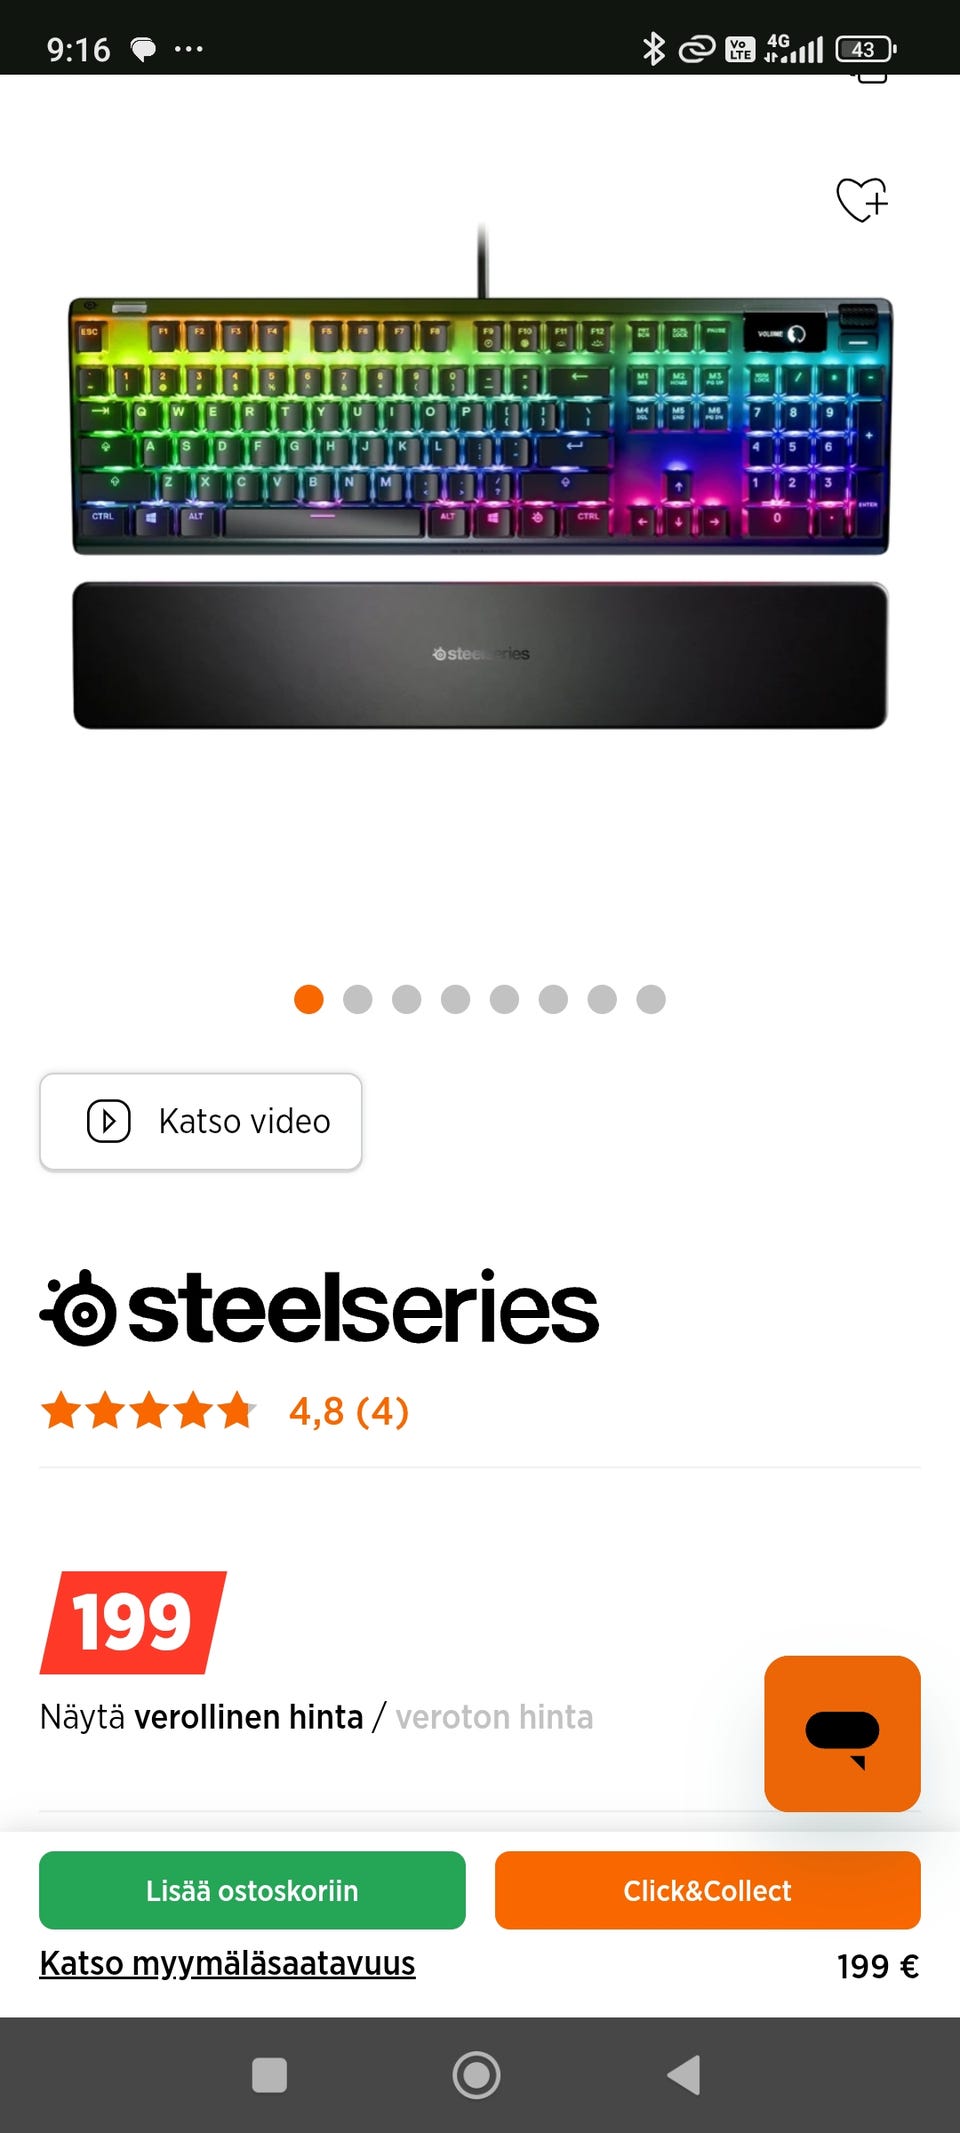This screenshot has width=960, height=2133.
Task: Tap the play icon in Katso video
Action: point(109,1121)
